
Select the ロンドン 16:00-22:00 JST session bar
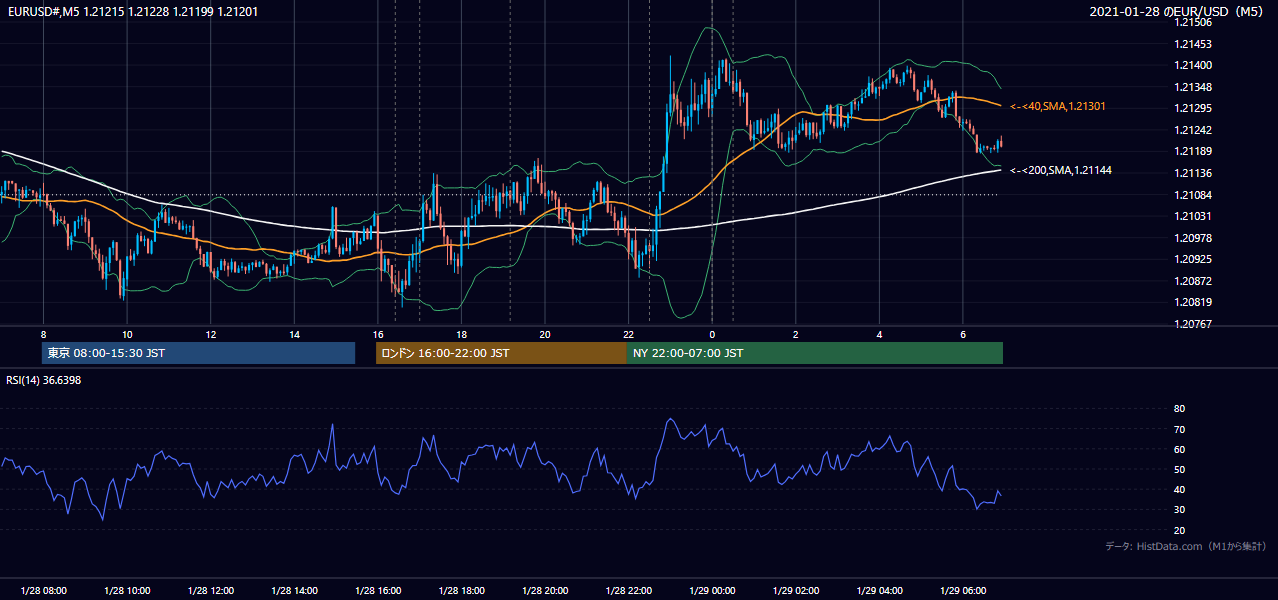[501, 353]
